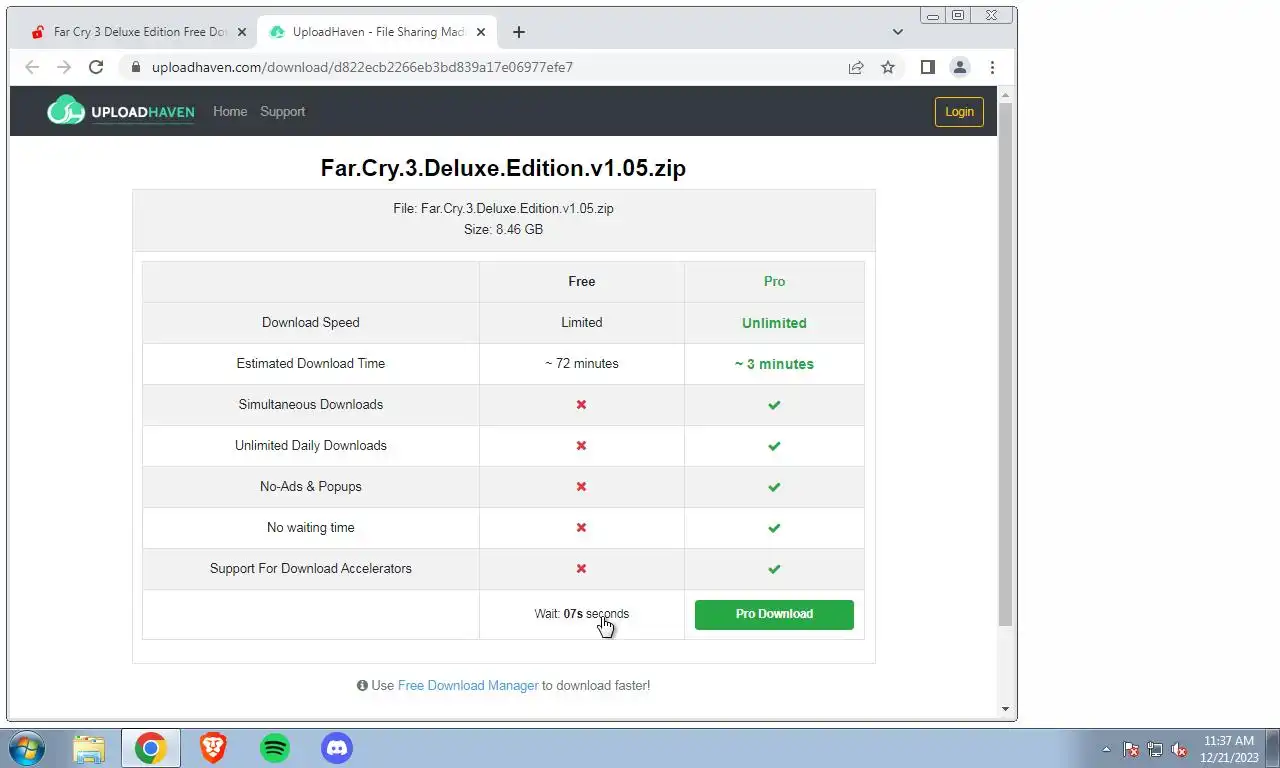Show hidden system tray icons
1280x768 pixels.
(1106, 749)
